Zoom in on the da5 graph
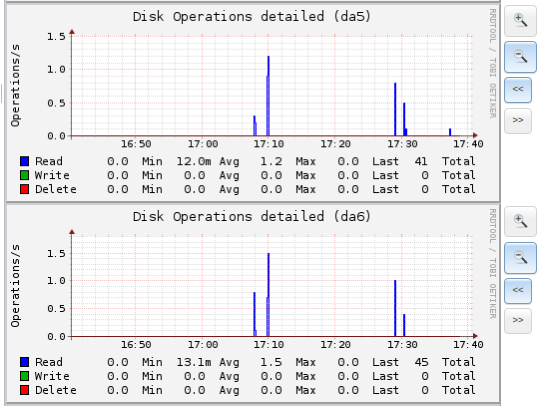The height and width of the screenshot is (406, 551). (x=520, y=21)
